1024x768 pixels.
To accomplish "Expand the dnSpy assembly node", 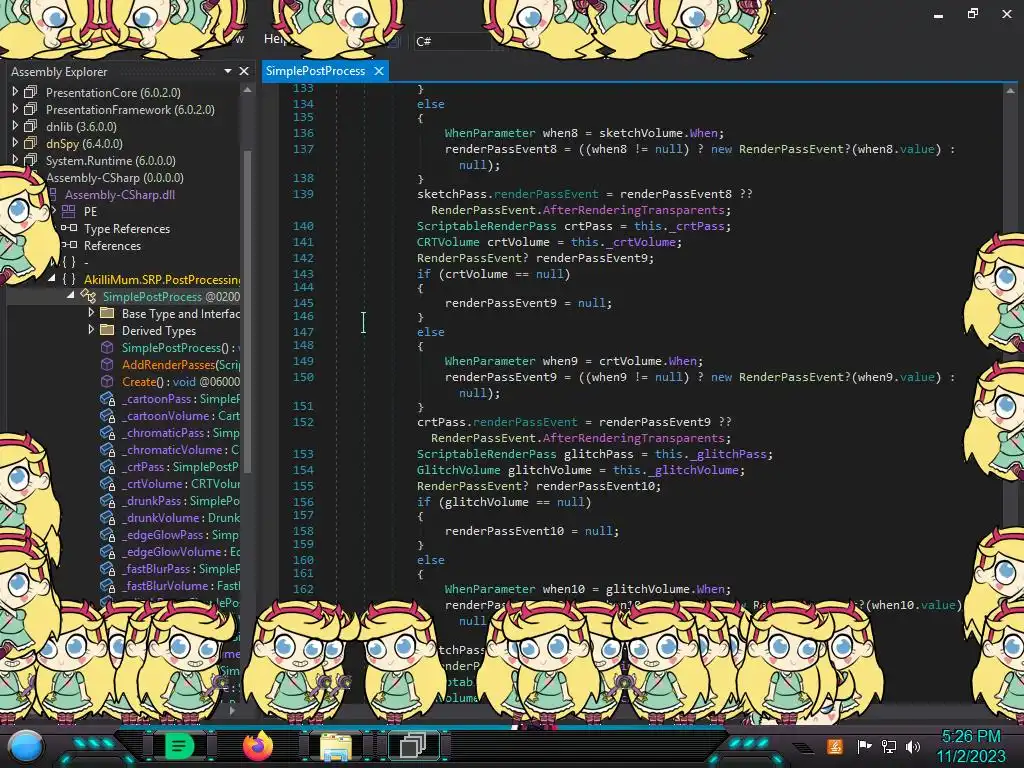I will click(15, 143).
